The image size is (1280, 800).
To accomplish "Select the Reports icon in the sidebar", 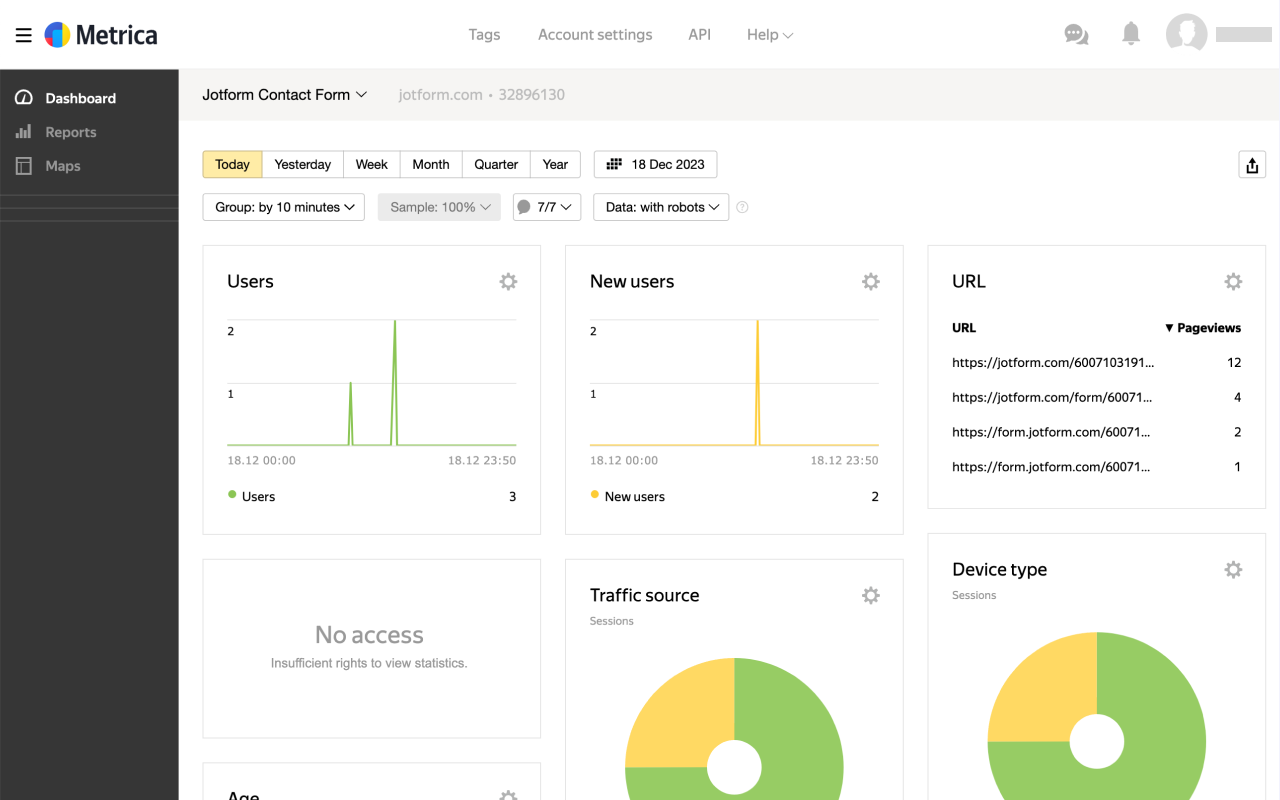I will (22, 131).
